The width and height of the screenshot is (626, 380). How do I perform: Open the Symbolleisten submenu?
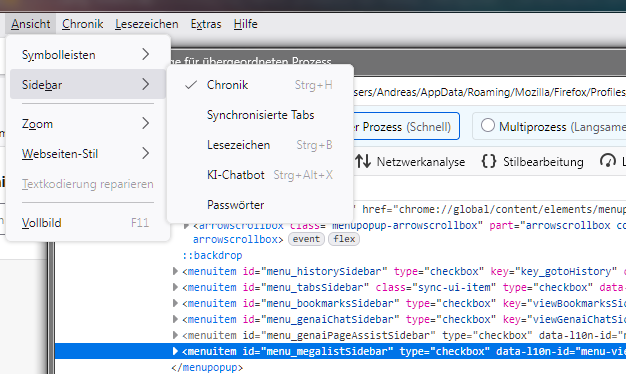(88, 54)
